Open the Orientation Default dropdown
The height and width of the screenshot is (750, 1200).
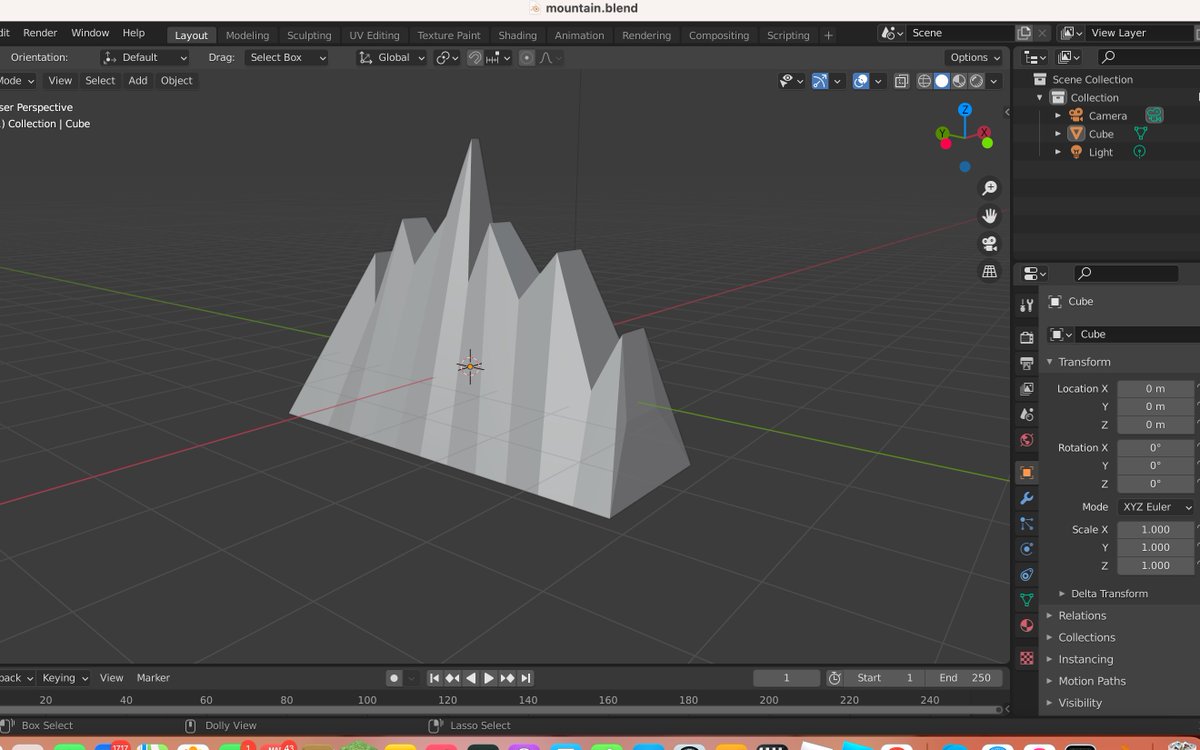[x=145, y=58]
